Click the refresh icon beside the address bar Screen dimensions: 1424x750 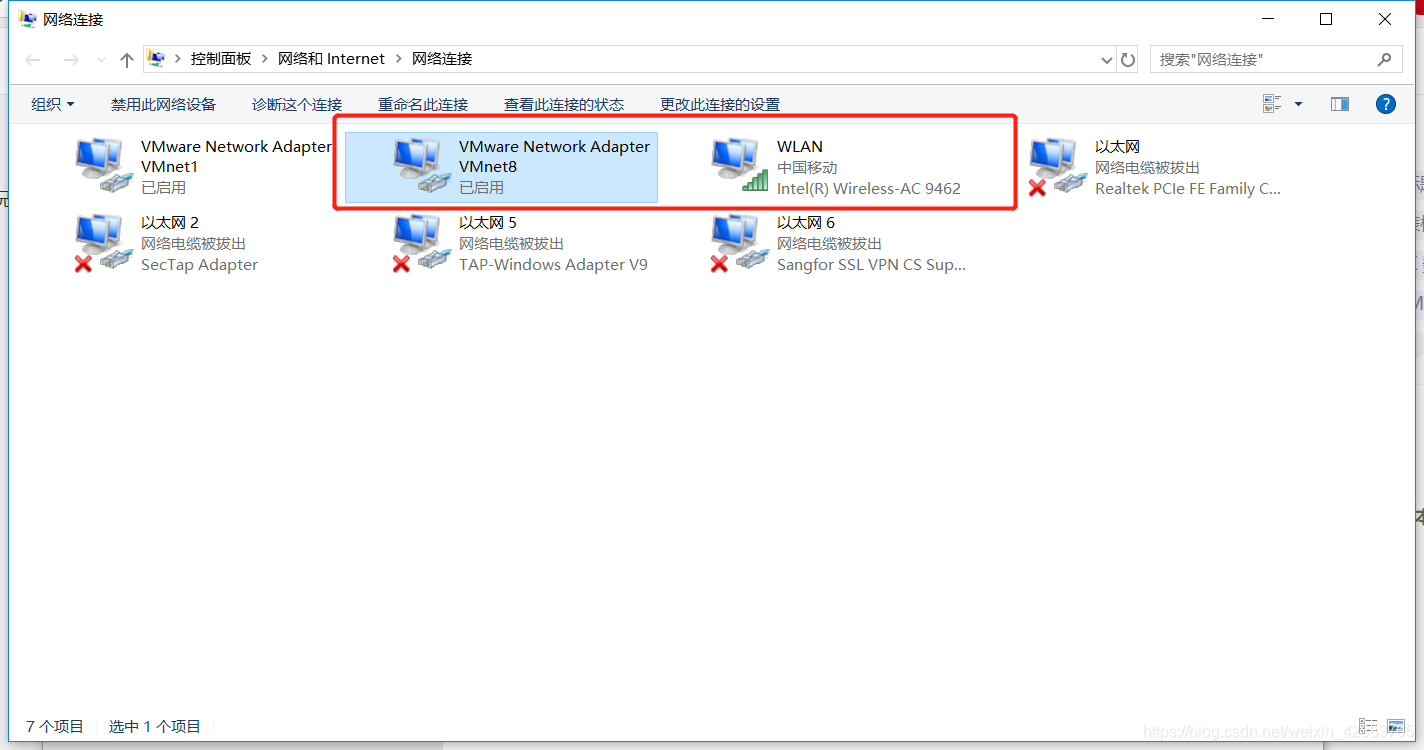click(x=1127, y=59)
